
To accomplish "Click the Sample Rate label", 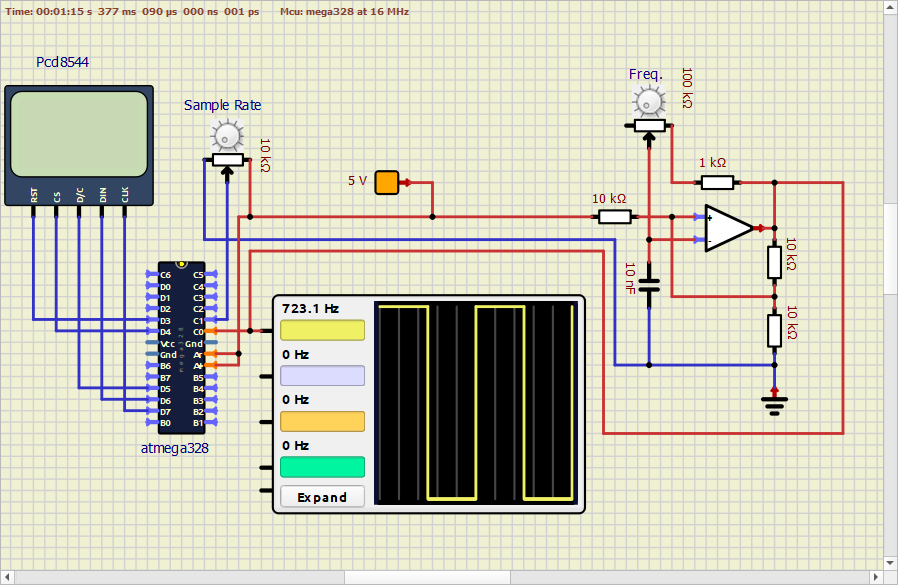I will [222, 105].
